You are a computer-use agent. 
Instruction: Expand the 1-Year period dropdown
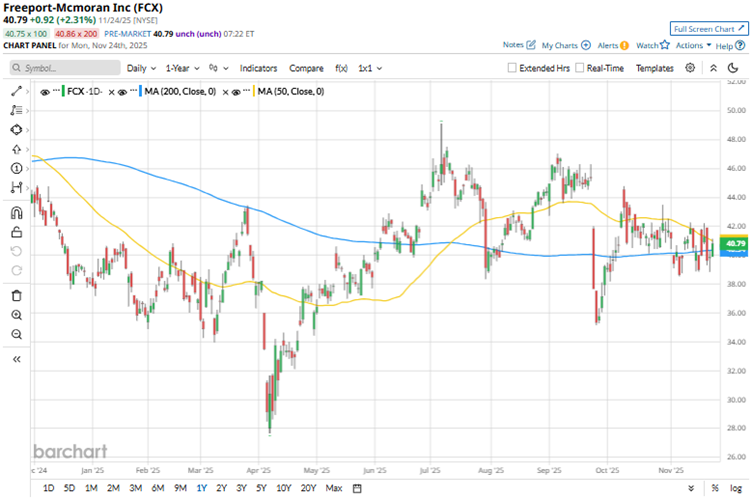182,68
